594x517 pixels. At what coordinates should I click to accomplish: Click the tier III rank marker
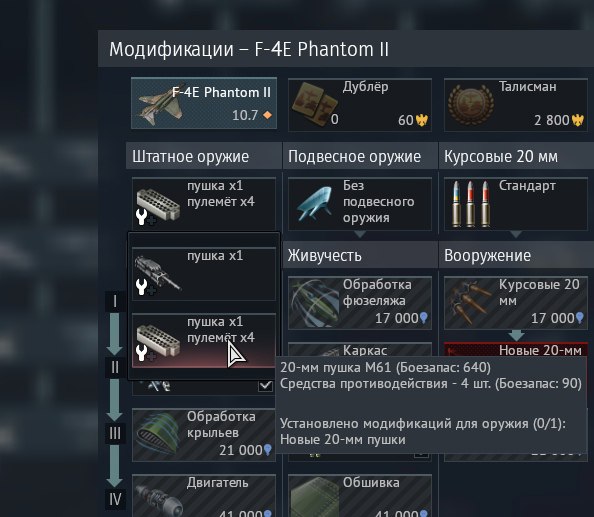coord(115,433)
